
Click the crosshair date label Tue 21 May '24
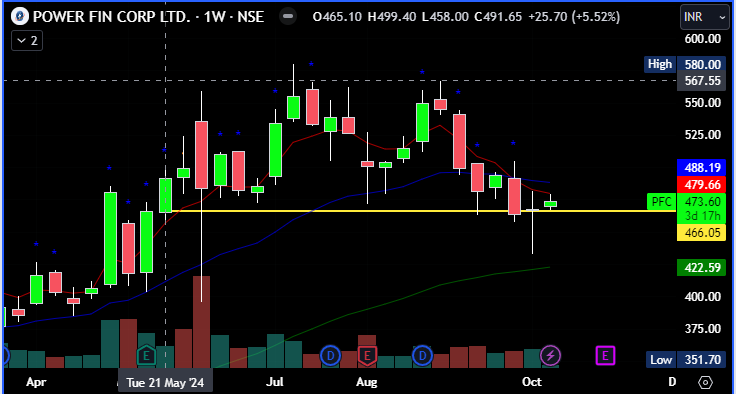(165, 382)
